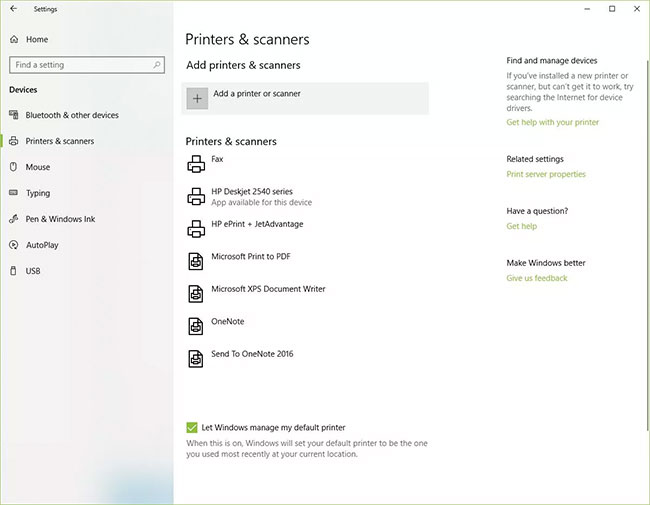The height and width of the screenshot is (505, 650).
Task: Select the Fax printer name
Action: (x=217, y=159)
